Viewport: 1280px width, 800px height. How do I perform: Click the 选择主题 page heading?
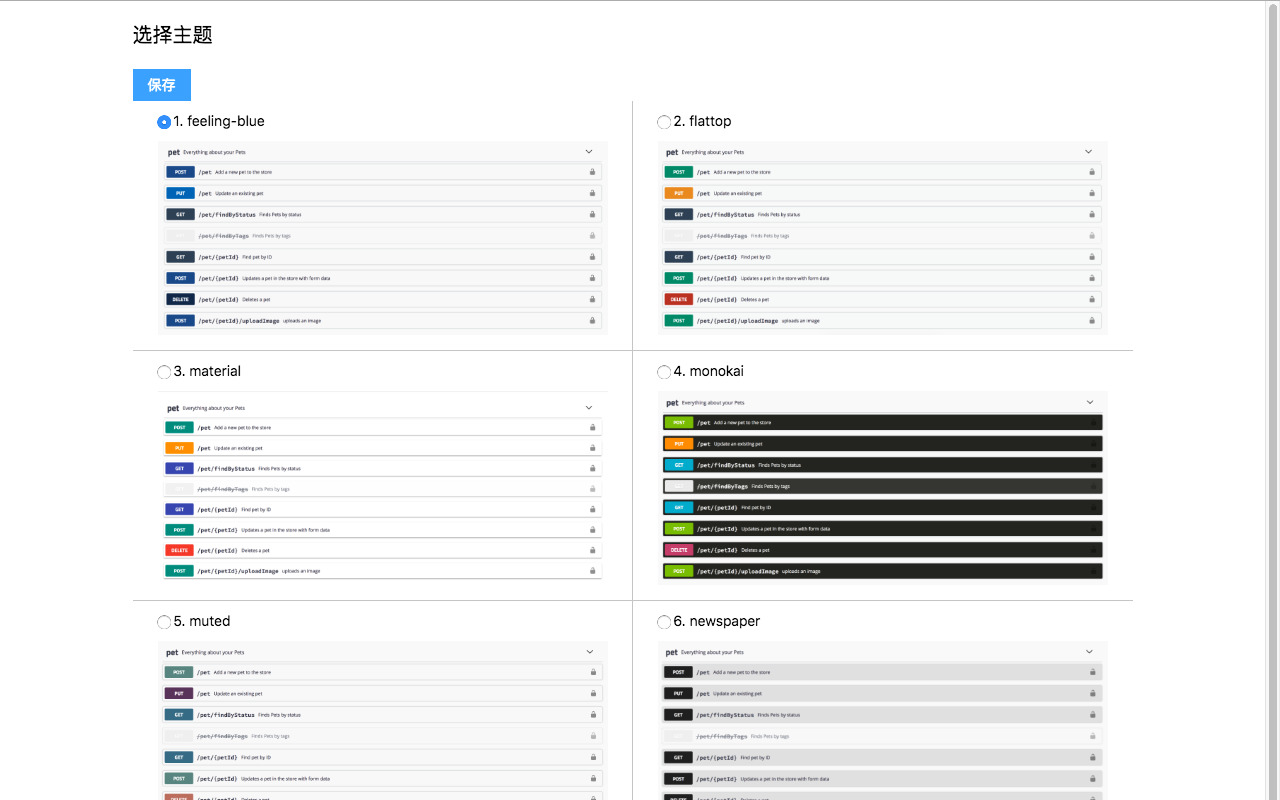tap(173, 35)
